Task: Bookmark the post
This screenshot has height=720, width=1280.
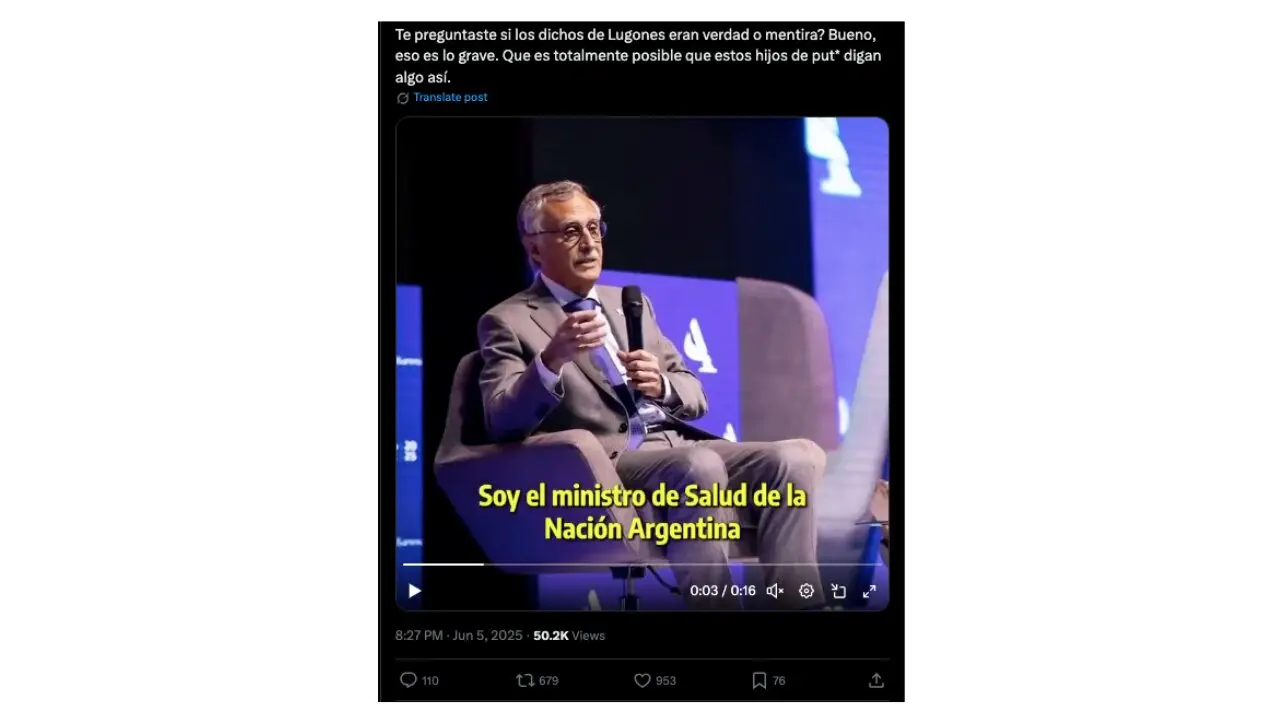Action: point(759,680)
